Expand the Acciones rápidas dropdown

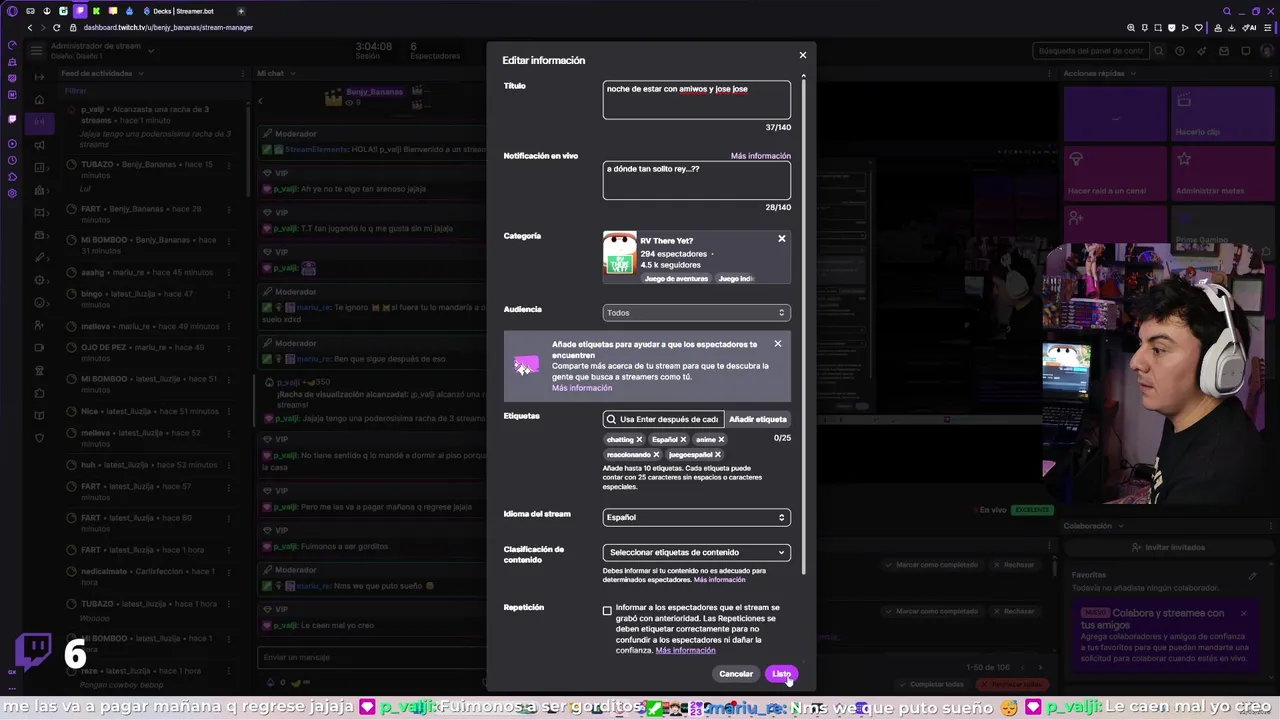click(1132, 73)
